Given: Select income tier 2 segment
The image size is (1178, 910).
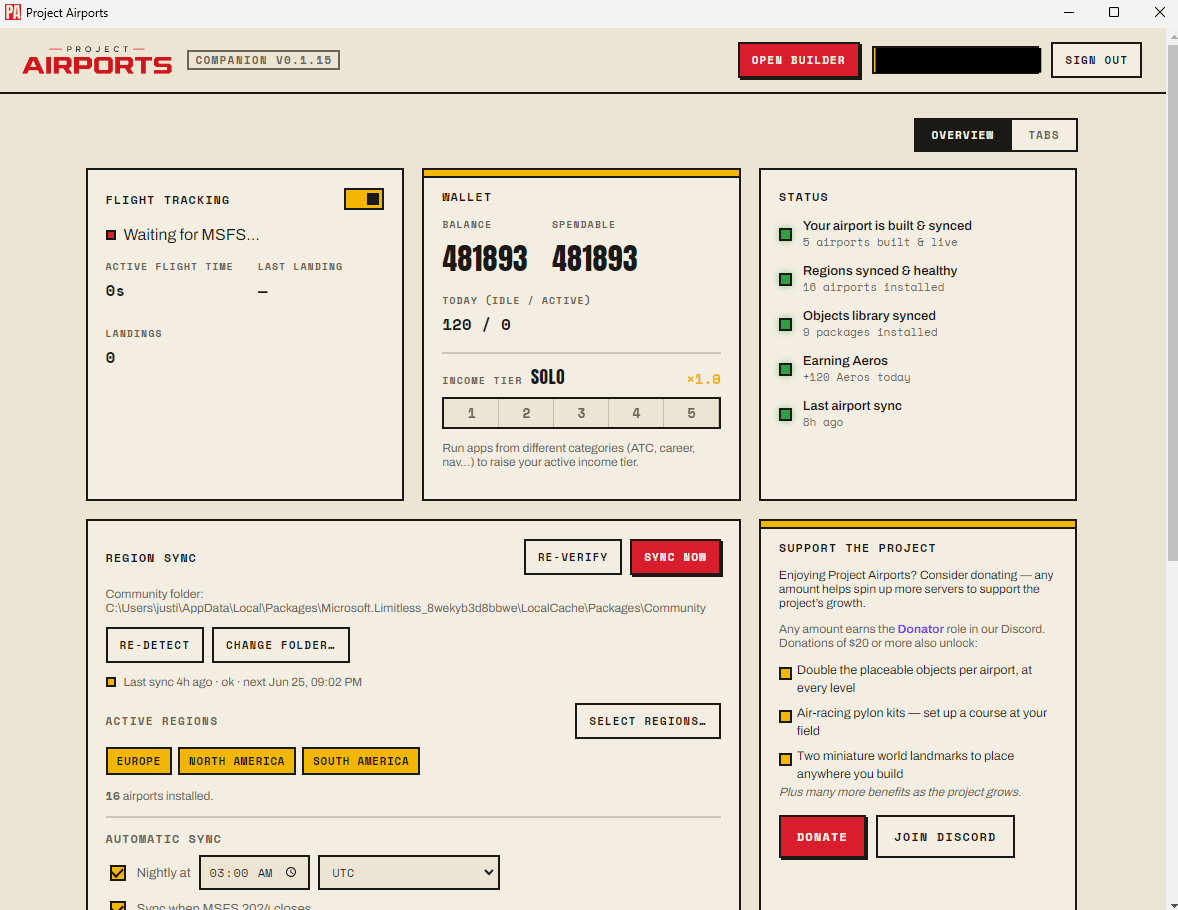Looking at the screenshot, I should pos(526,413).
